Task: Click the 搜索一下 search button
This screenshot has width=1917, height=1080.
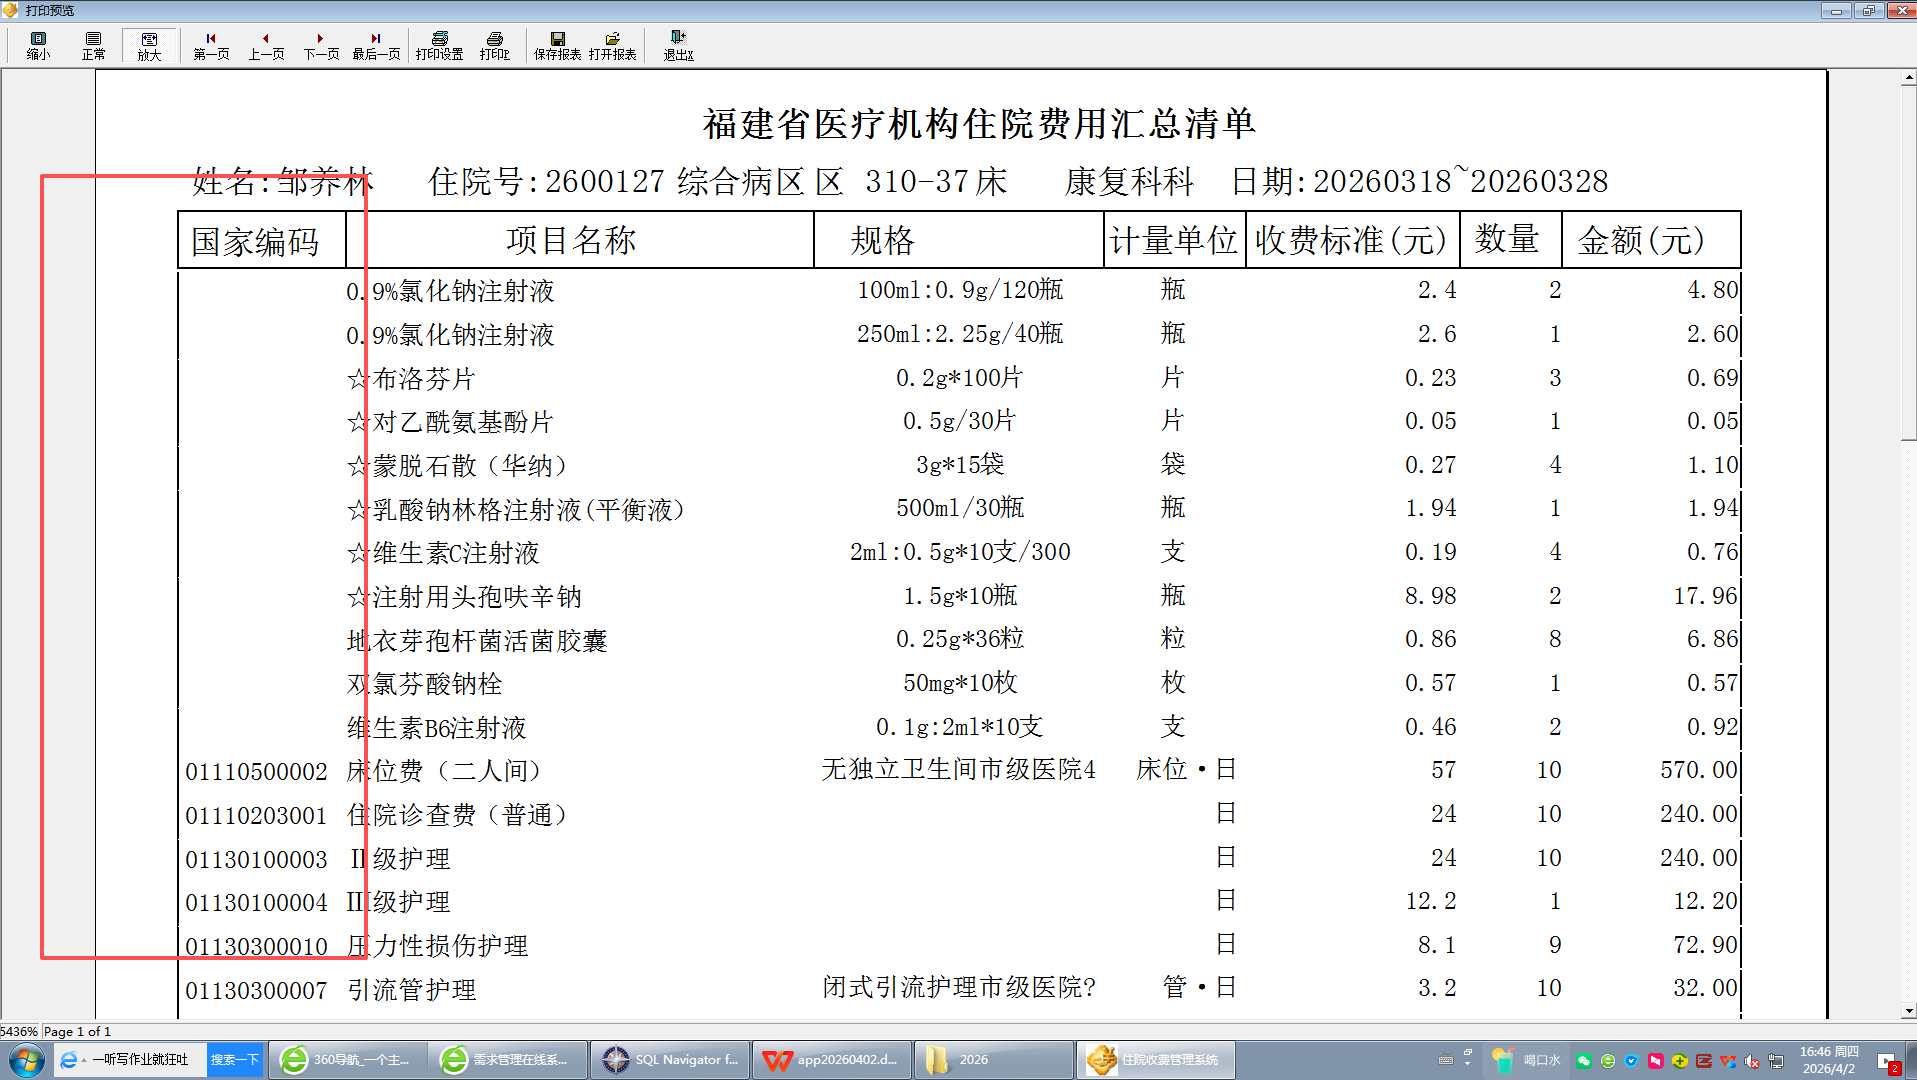Action: 234,1060
